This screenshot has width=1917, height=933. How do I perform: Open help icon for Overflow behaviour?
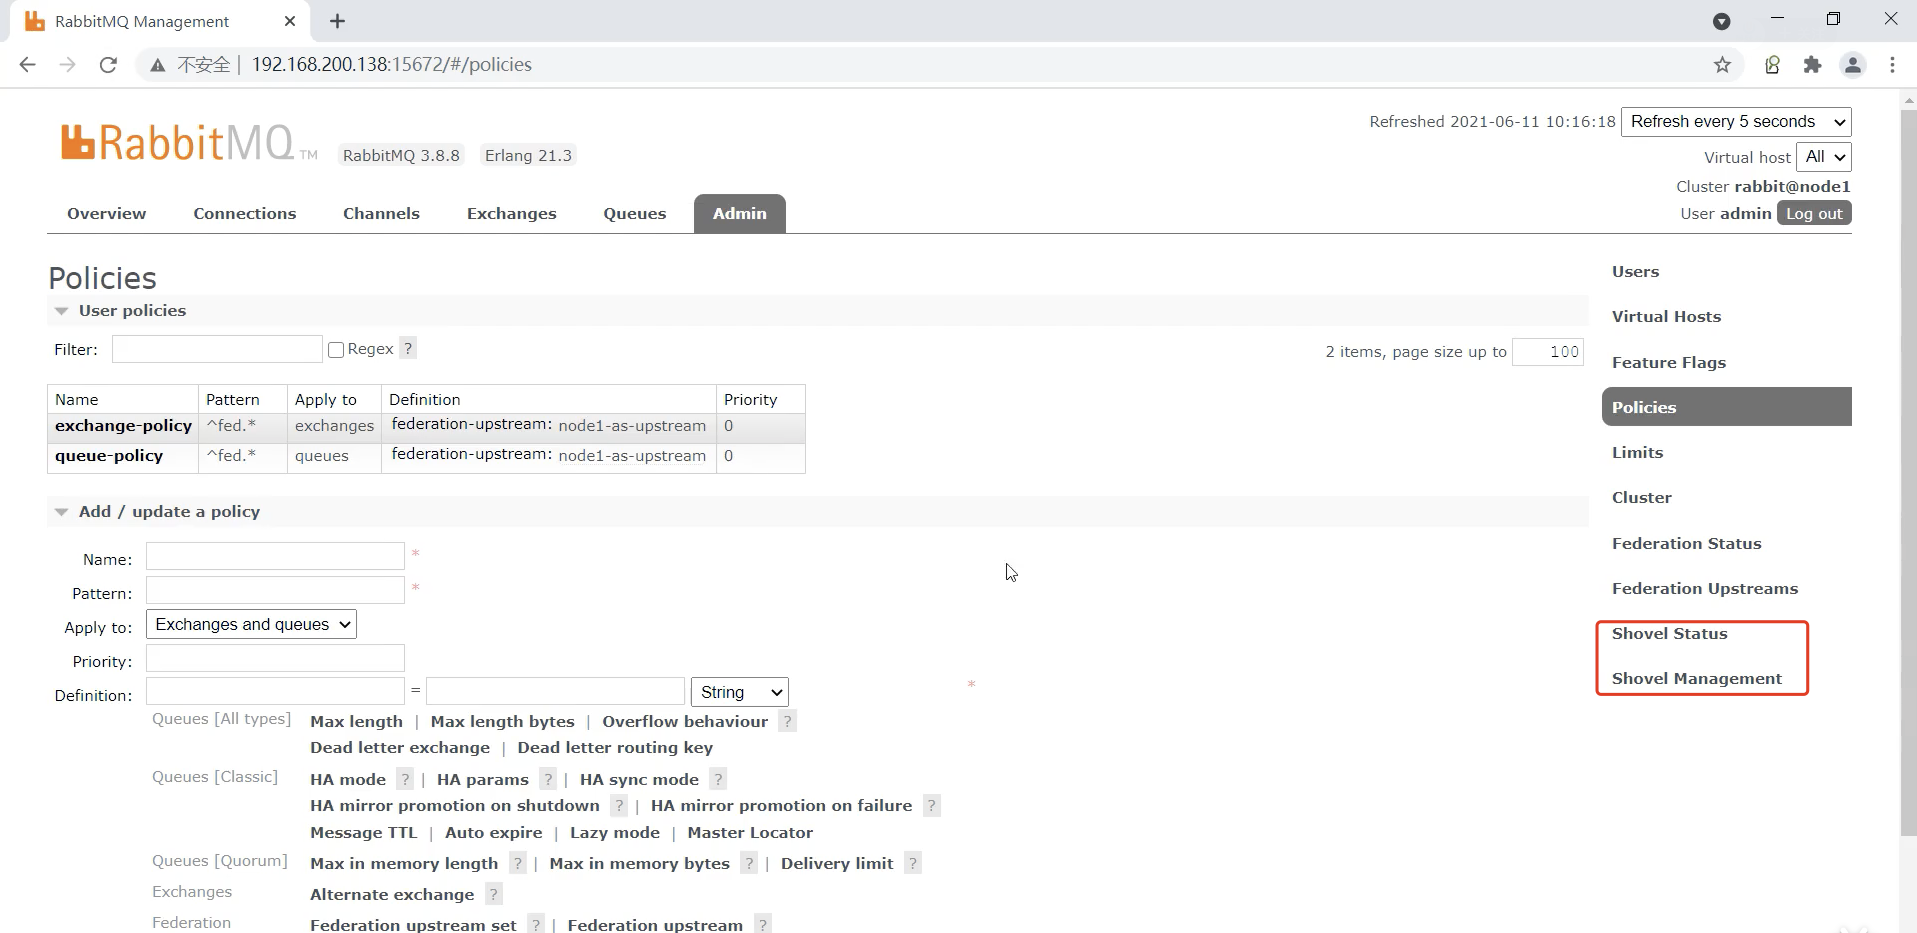tap(787, 722)
